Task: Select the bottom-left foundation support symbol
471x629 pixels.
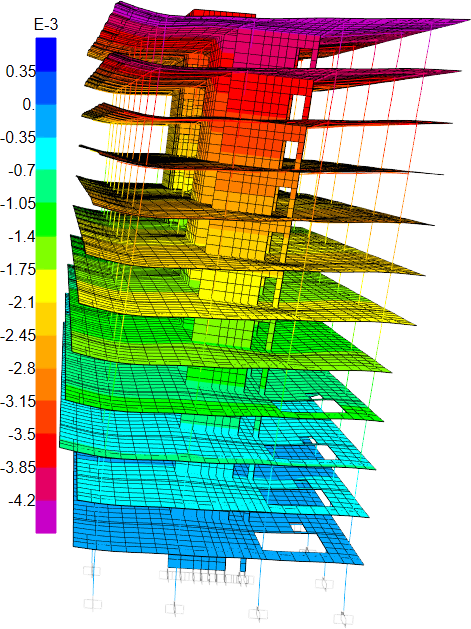Action: pos(93,604)
